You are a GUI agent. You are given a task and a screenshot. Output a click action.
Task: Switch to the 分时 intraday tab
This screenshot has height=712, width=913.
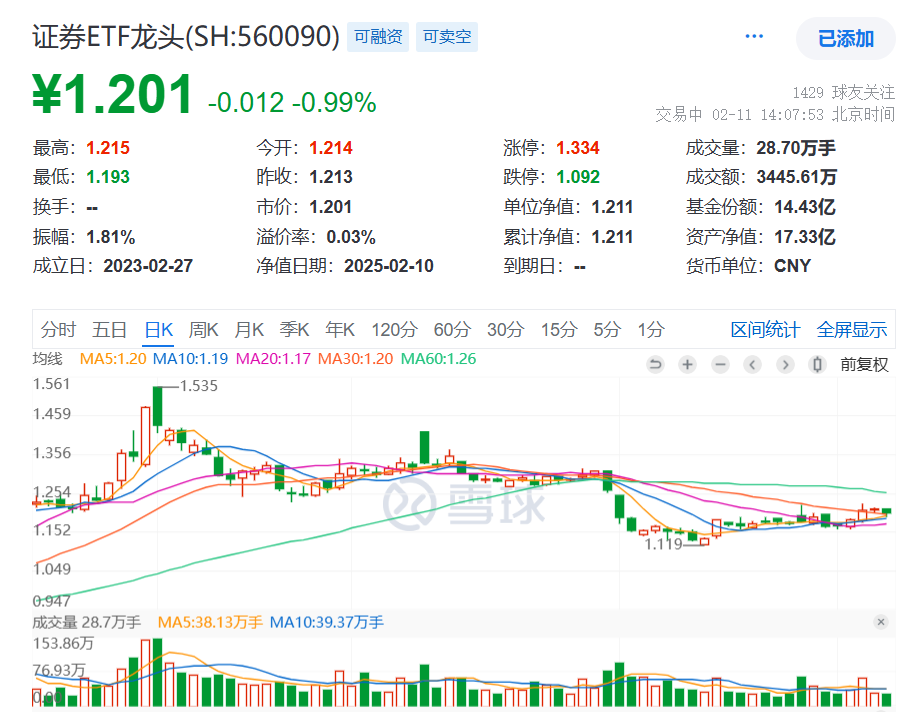(58, 328)
